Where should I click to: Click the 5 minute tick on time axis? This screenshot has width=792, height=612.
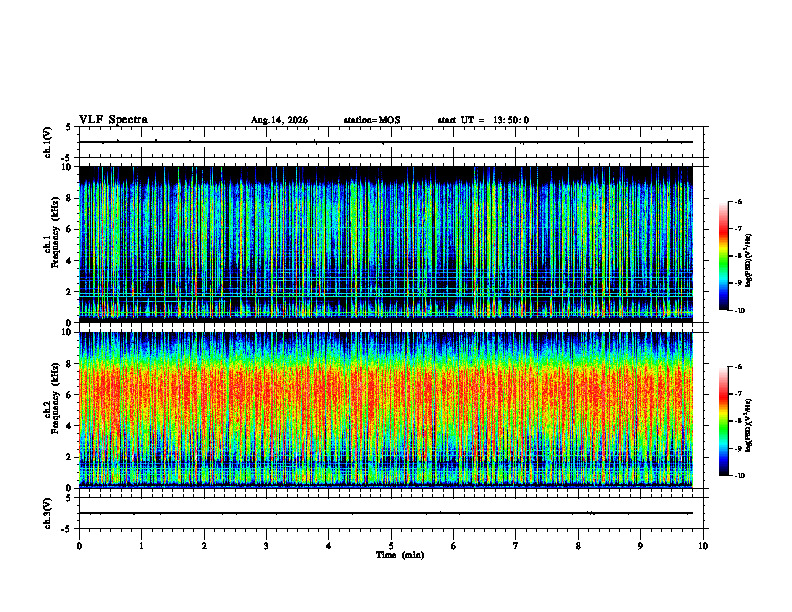click(391, 546)
